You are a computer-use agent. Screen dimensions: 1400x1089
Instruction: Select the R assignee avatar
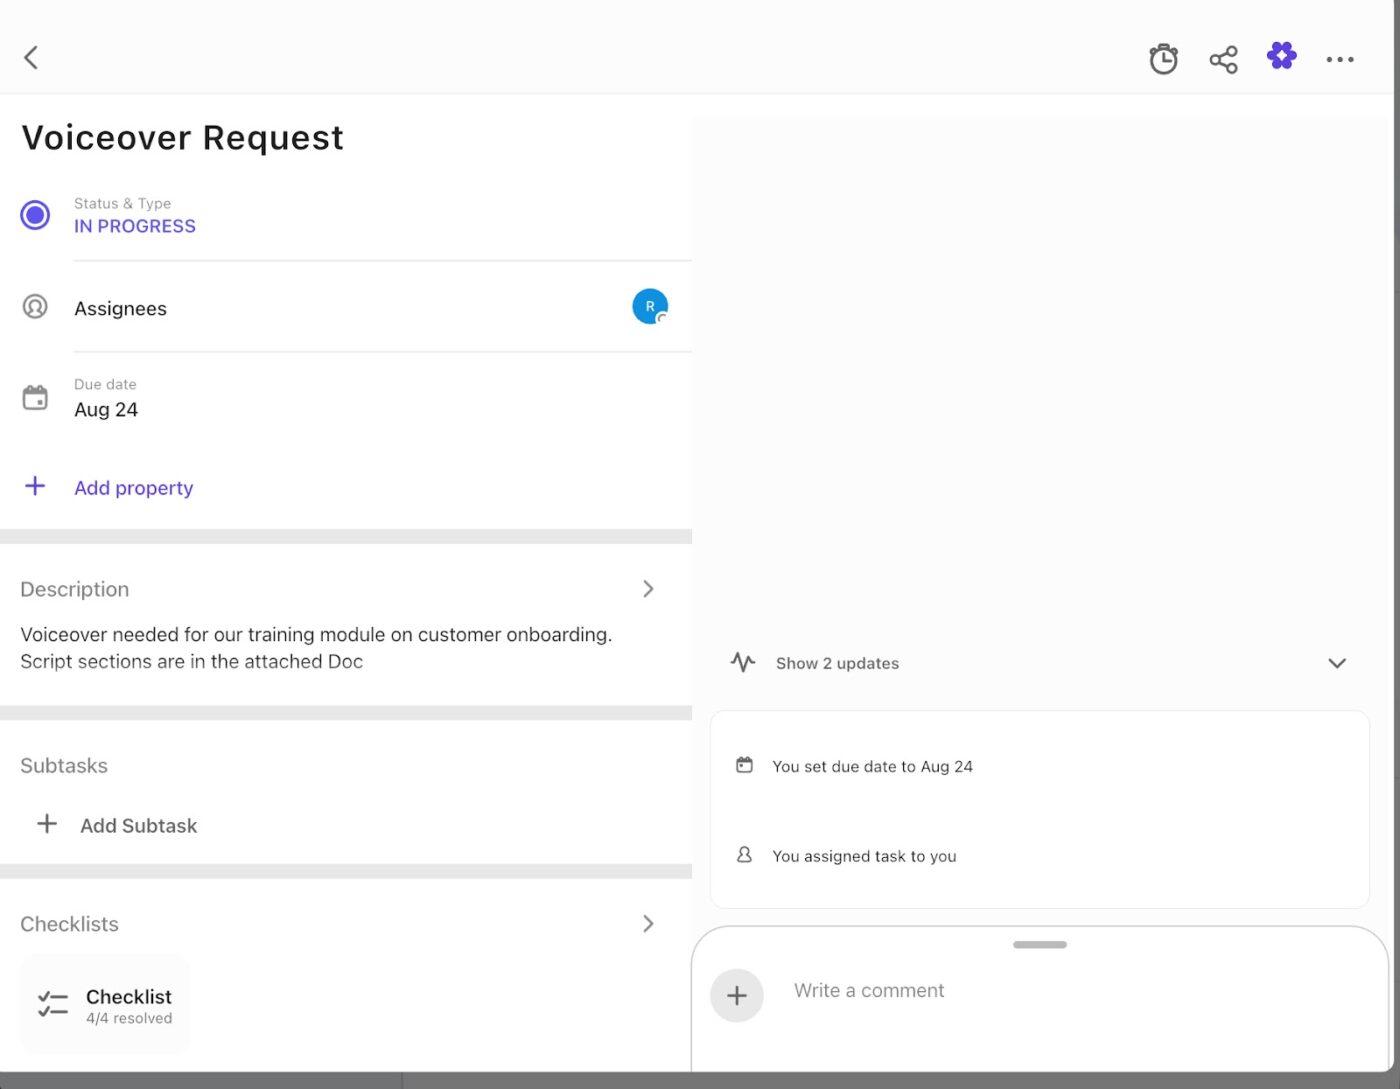[650, 307]
